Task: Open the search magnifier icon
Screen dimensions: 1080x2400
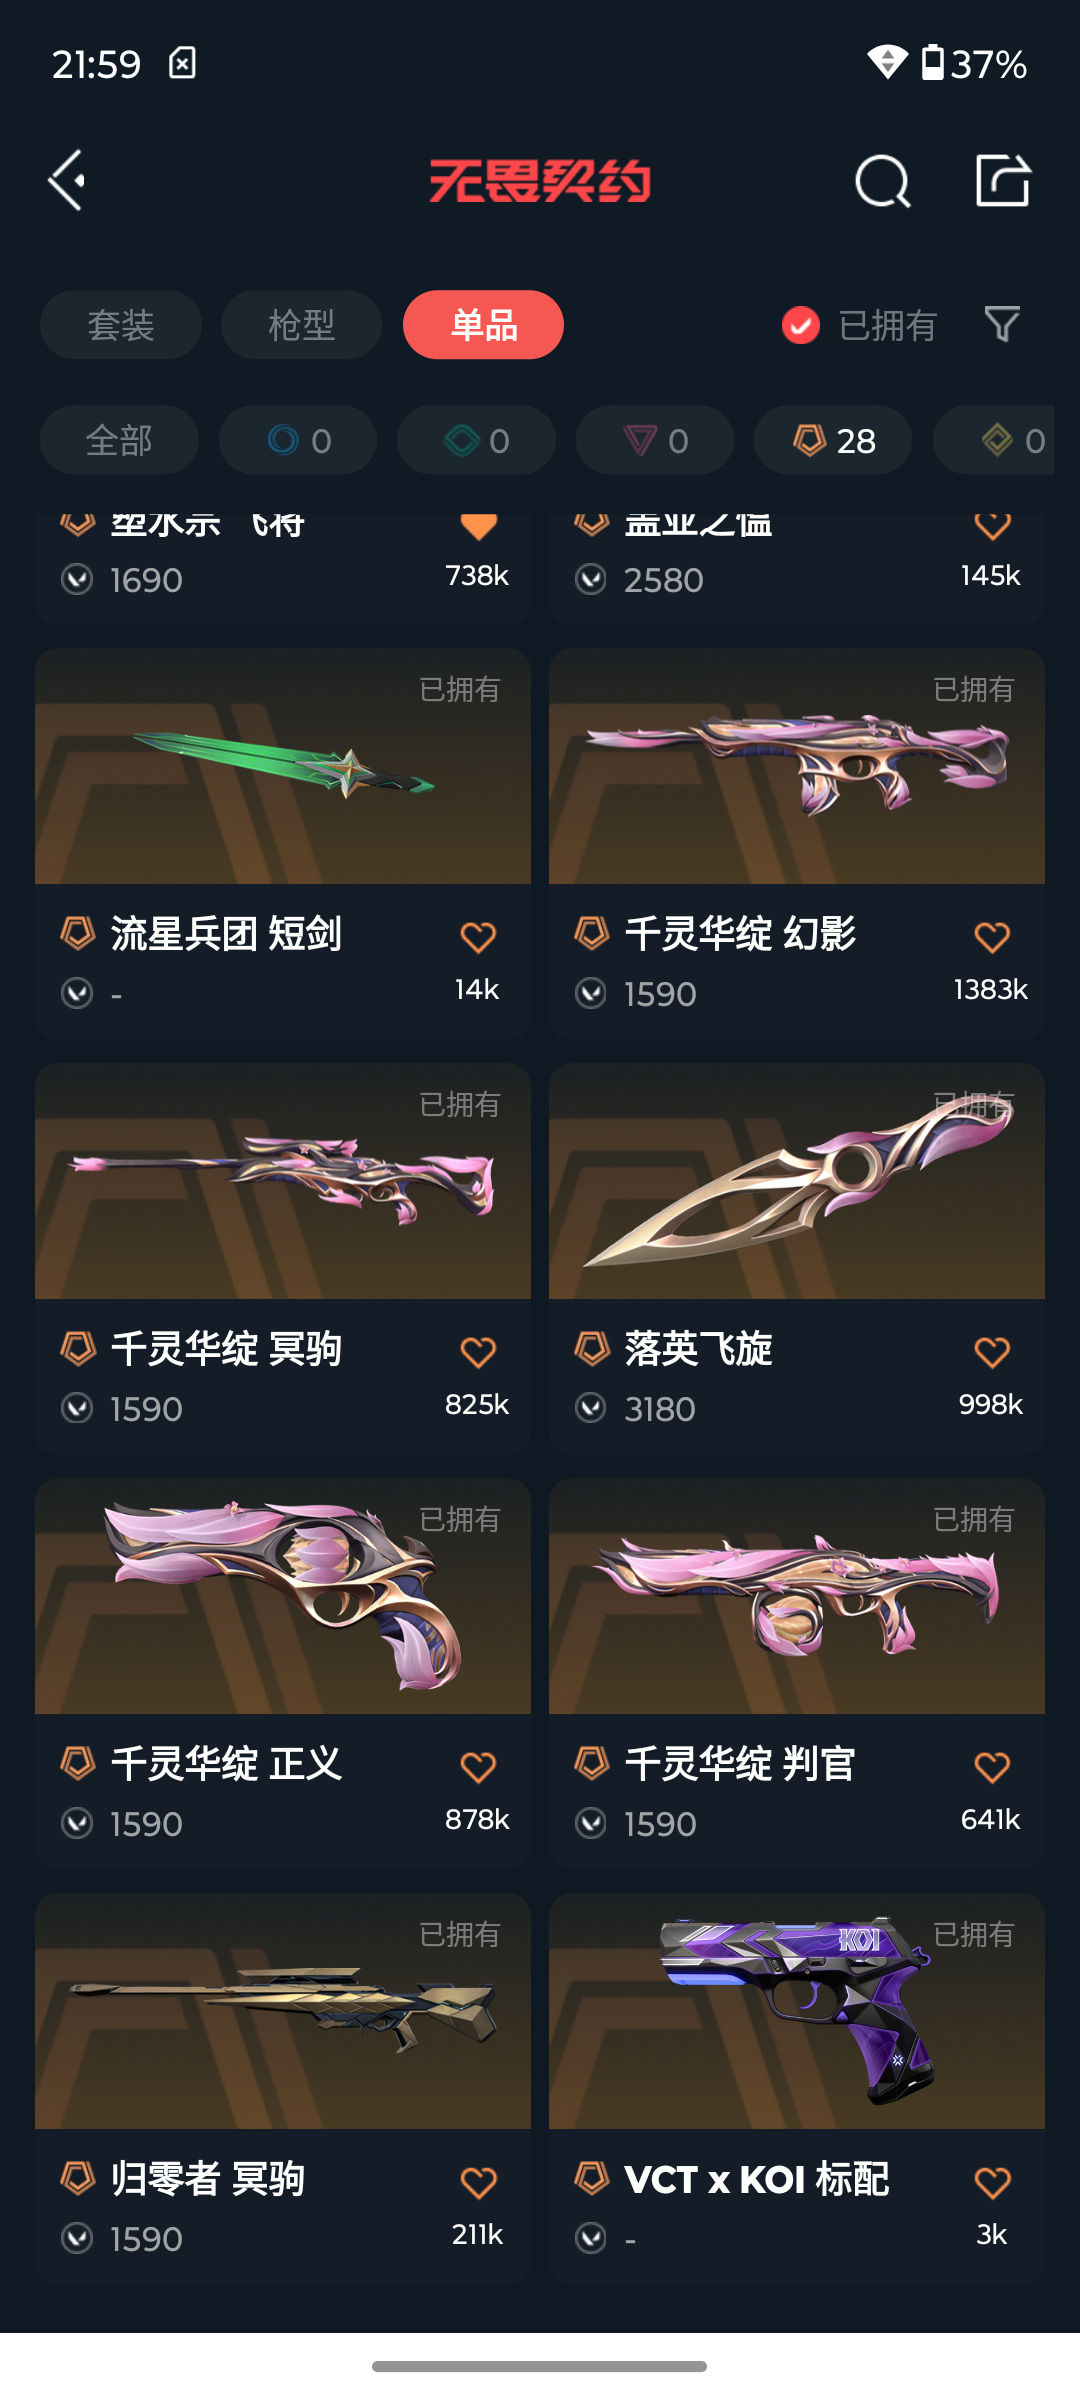Action: click(x=882, y=181)
